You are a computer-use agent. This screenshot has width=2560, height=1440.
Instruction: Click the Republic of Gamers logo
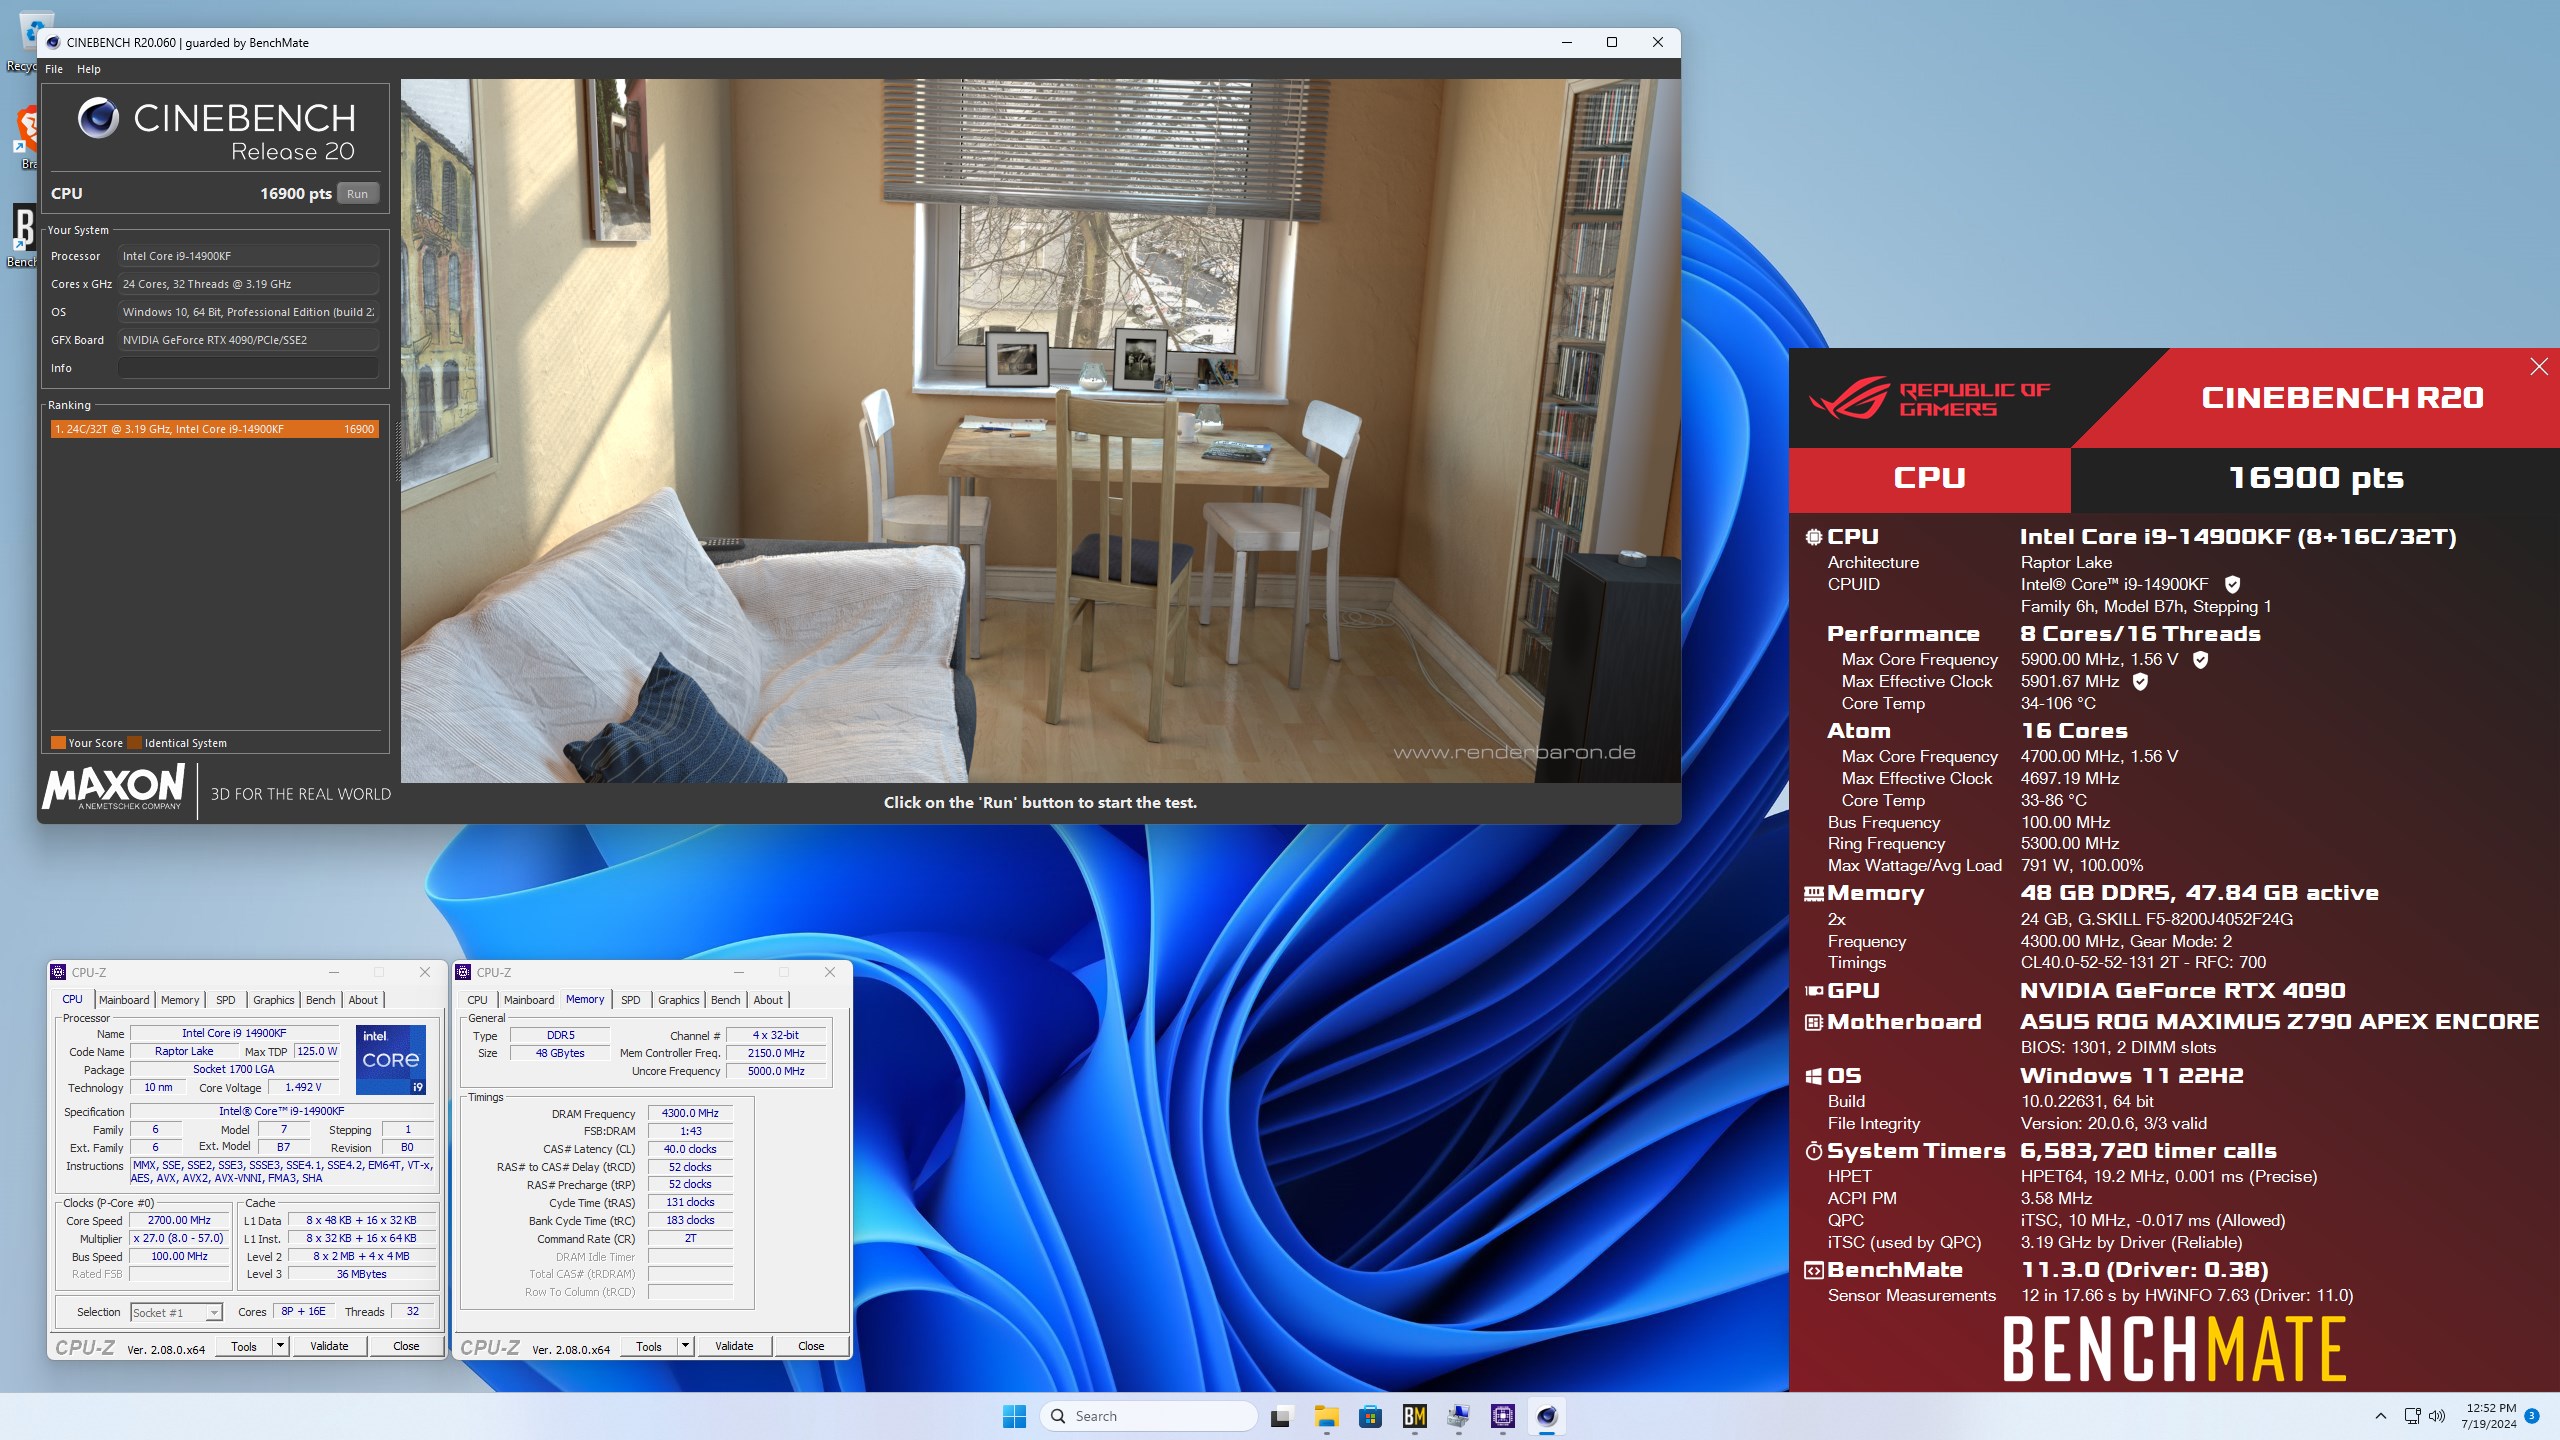click(1930, 398)
